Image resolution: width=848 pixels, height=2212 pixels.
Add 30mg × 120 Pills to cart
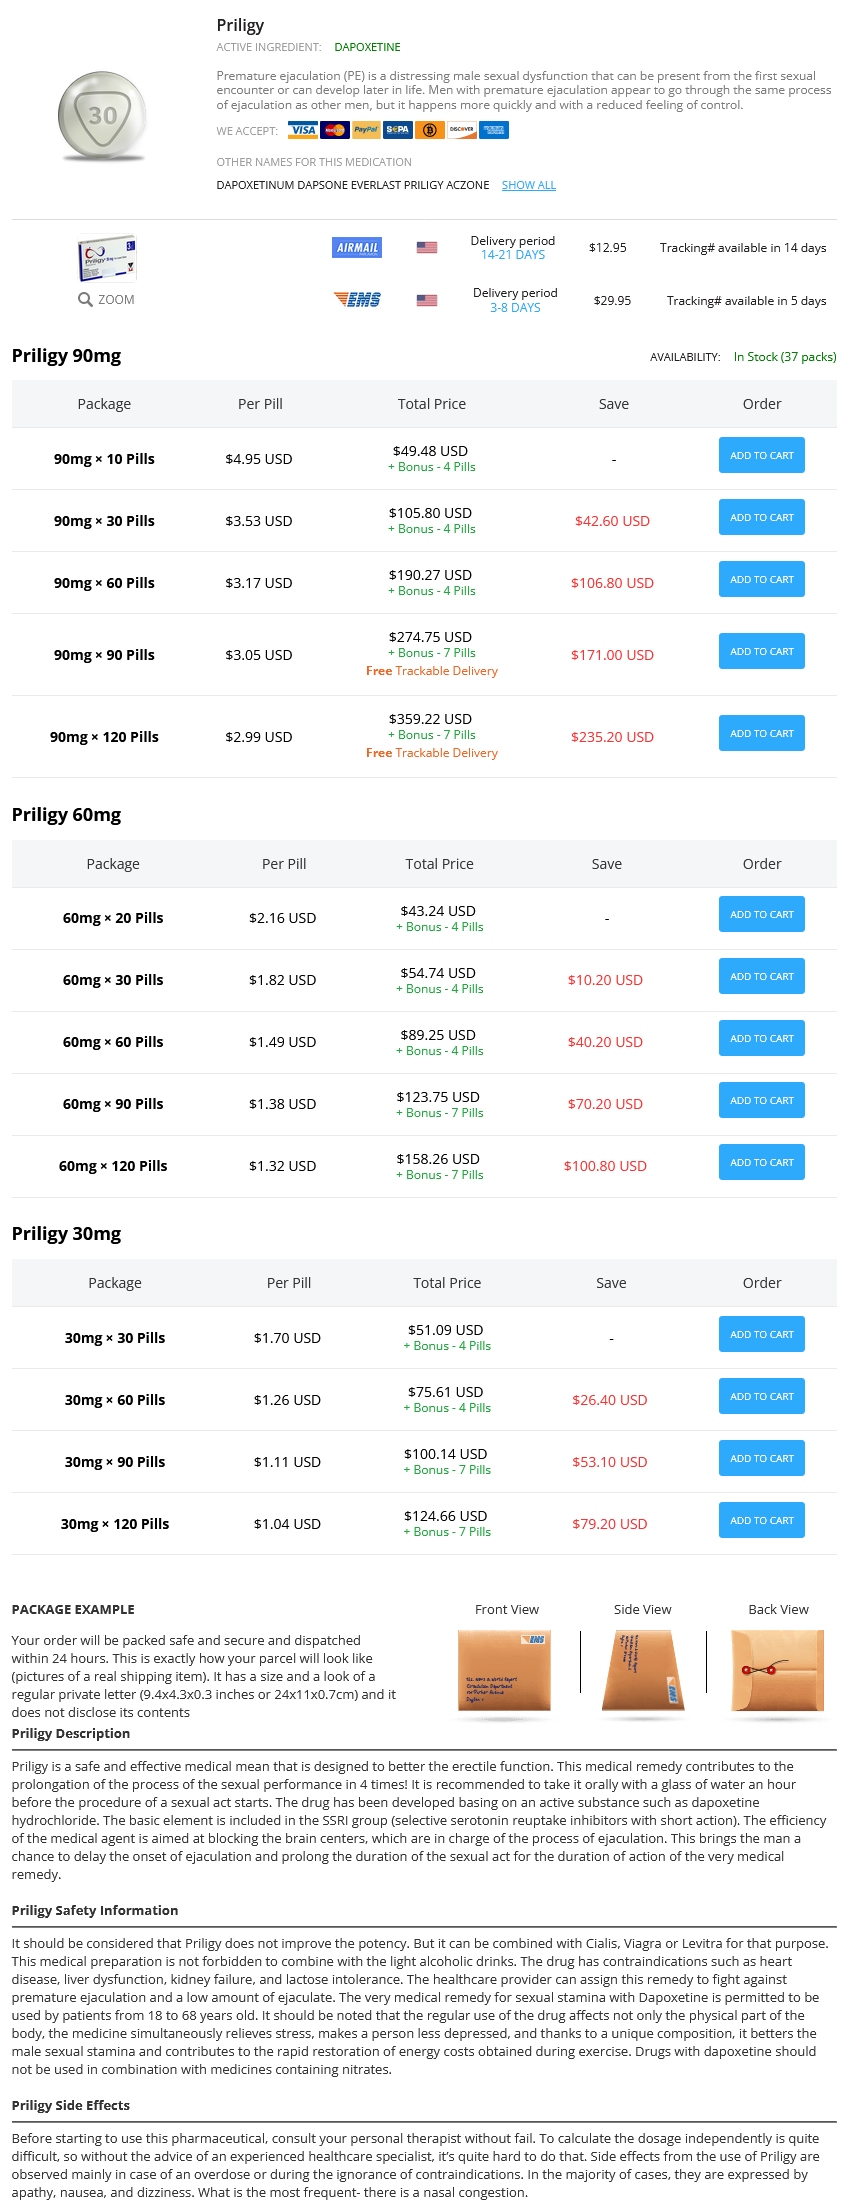click(x=762, y=1520)
